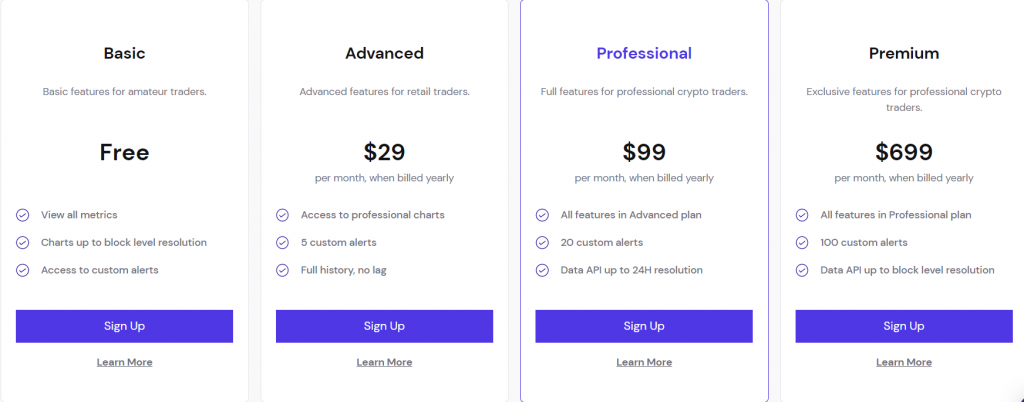Sign up for the Professional $99 plan
This screenshot has width=1024, height=402.
(644, 326)
